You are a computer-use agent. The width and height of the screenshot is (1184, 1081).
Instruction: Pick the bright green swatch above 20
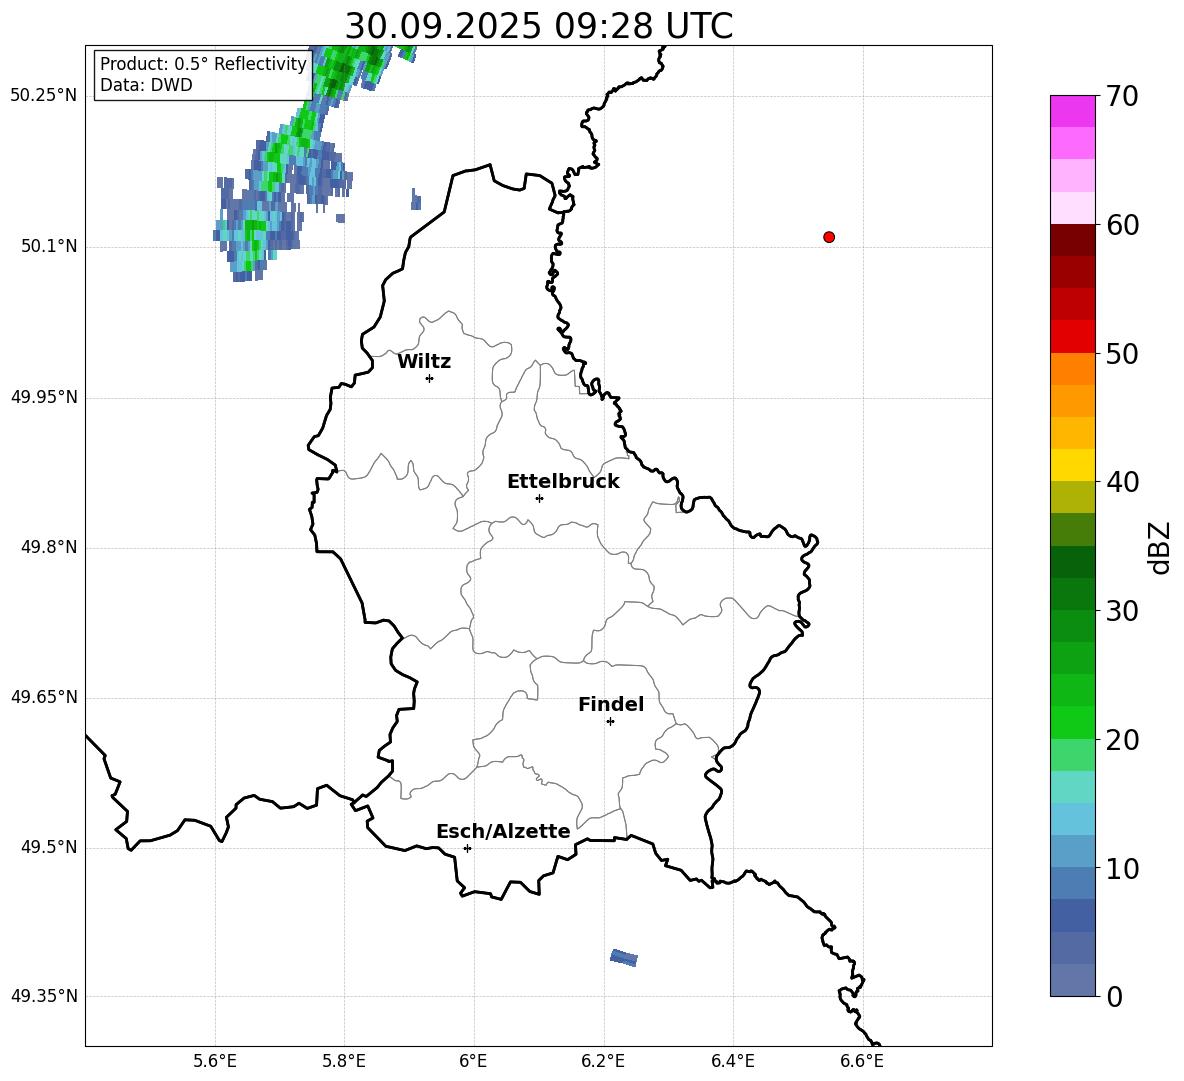pyautogui.click(x=1073, y=722)
